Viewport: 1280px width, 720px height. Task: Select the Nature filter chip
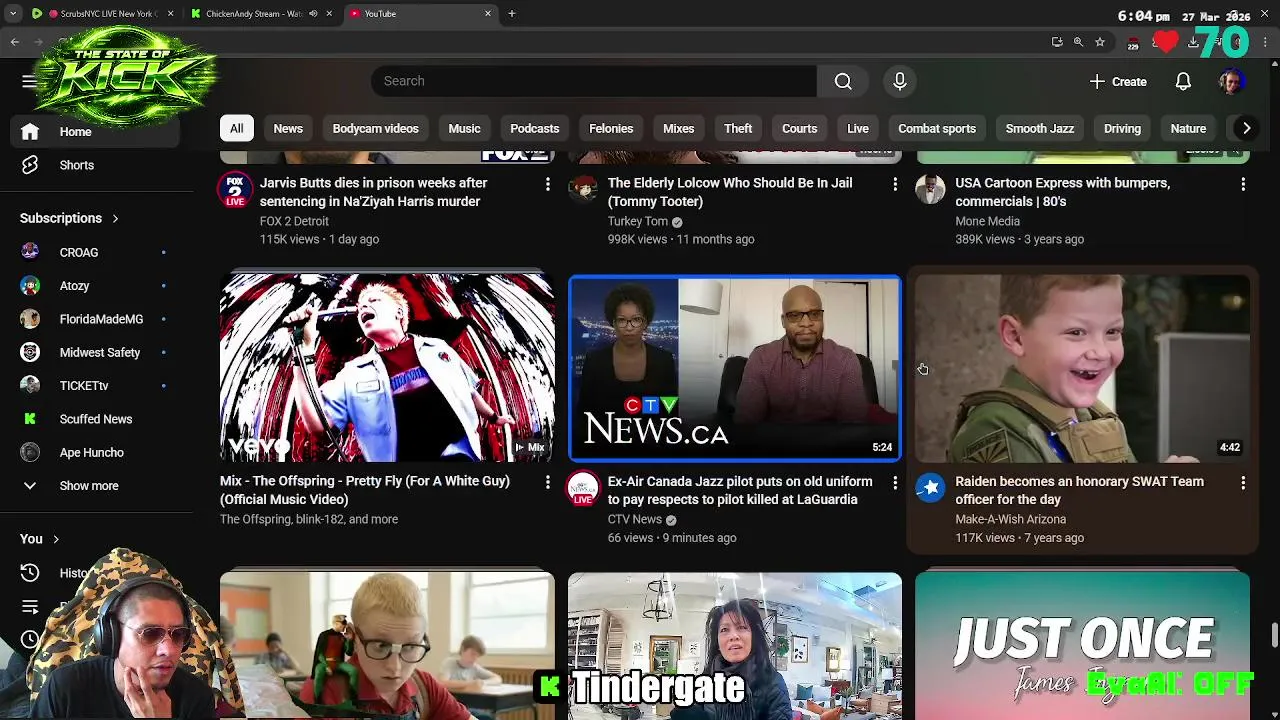click(1188, 128)
